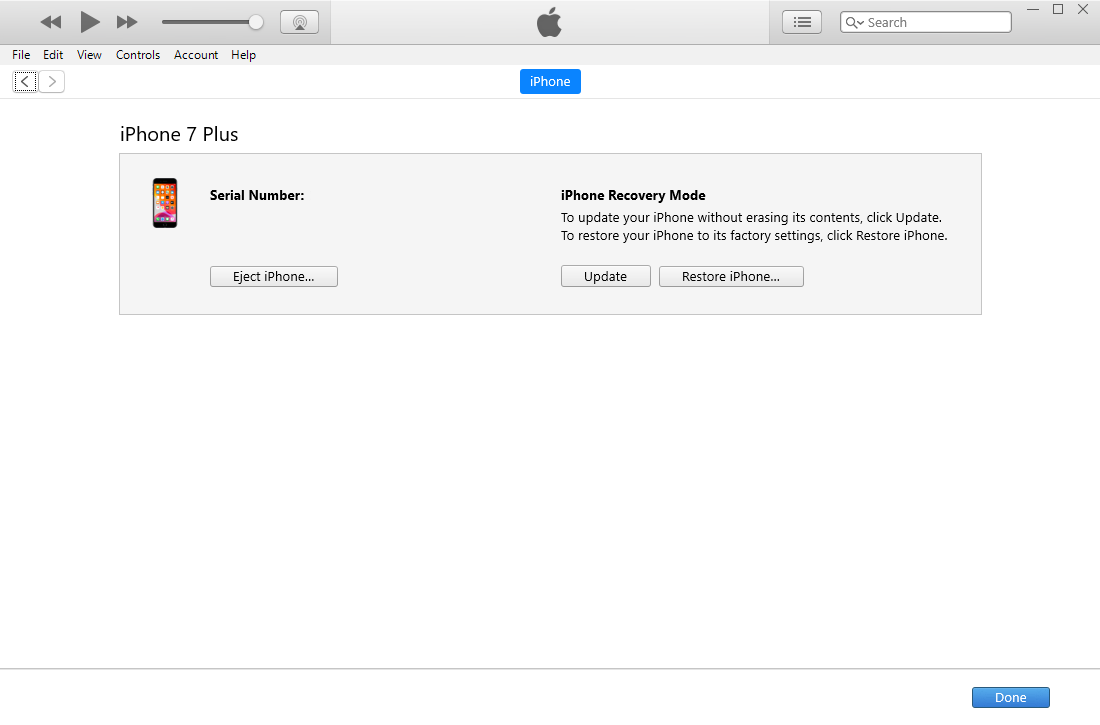
Task: Open the Account menu
Action: 196,55
